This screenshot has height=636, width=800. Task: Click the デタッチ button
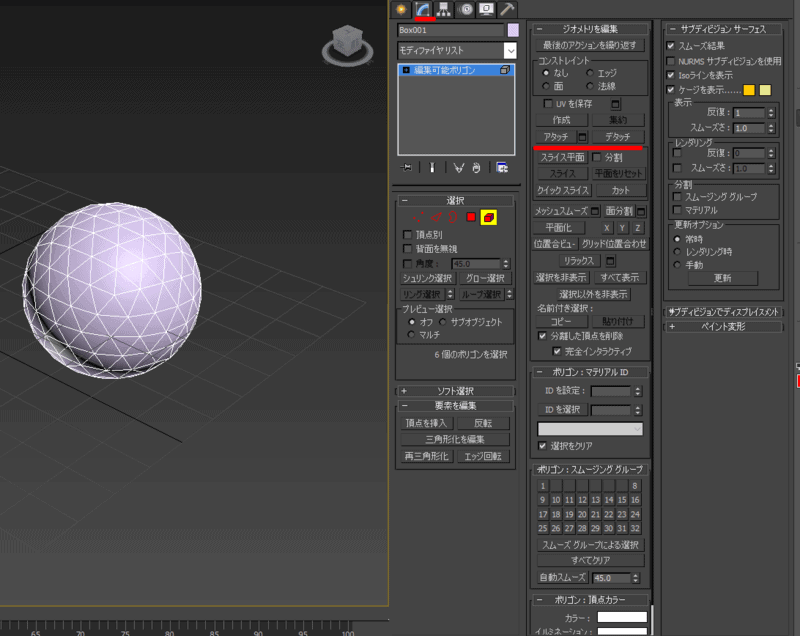(617, 136)
